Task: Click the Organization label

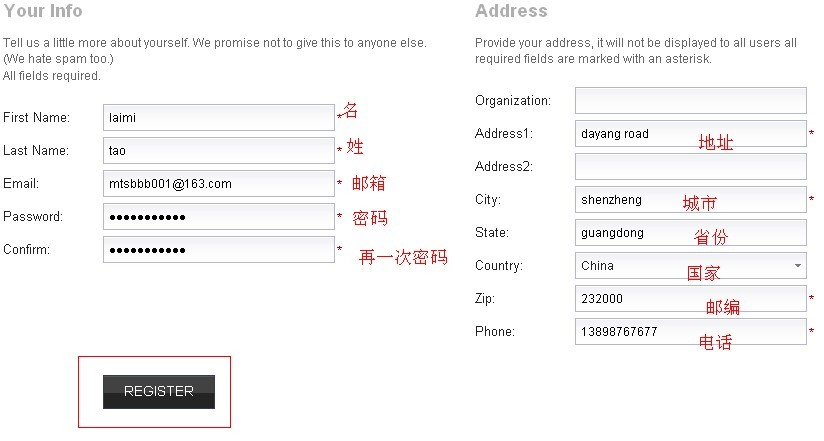Action: click(x=513, y=100)
